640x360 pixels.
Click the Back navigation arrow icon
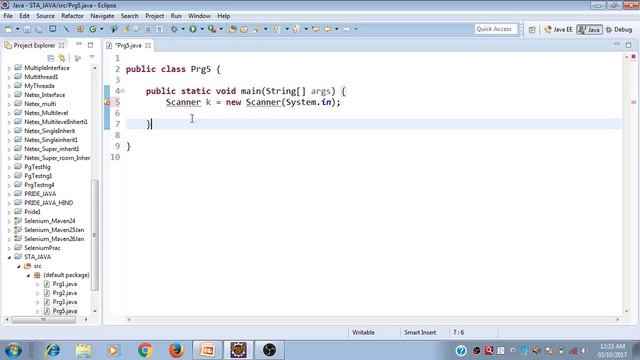click(328, 29)
